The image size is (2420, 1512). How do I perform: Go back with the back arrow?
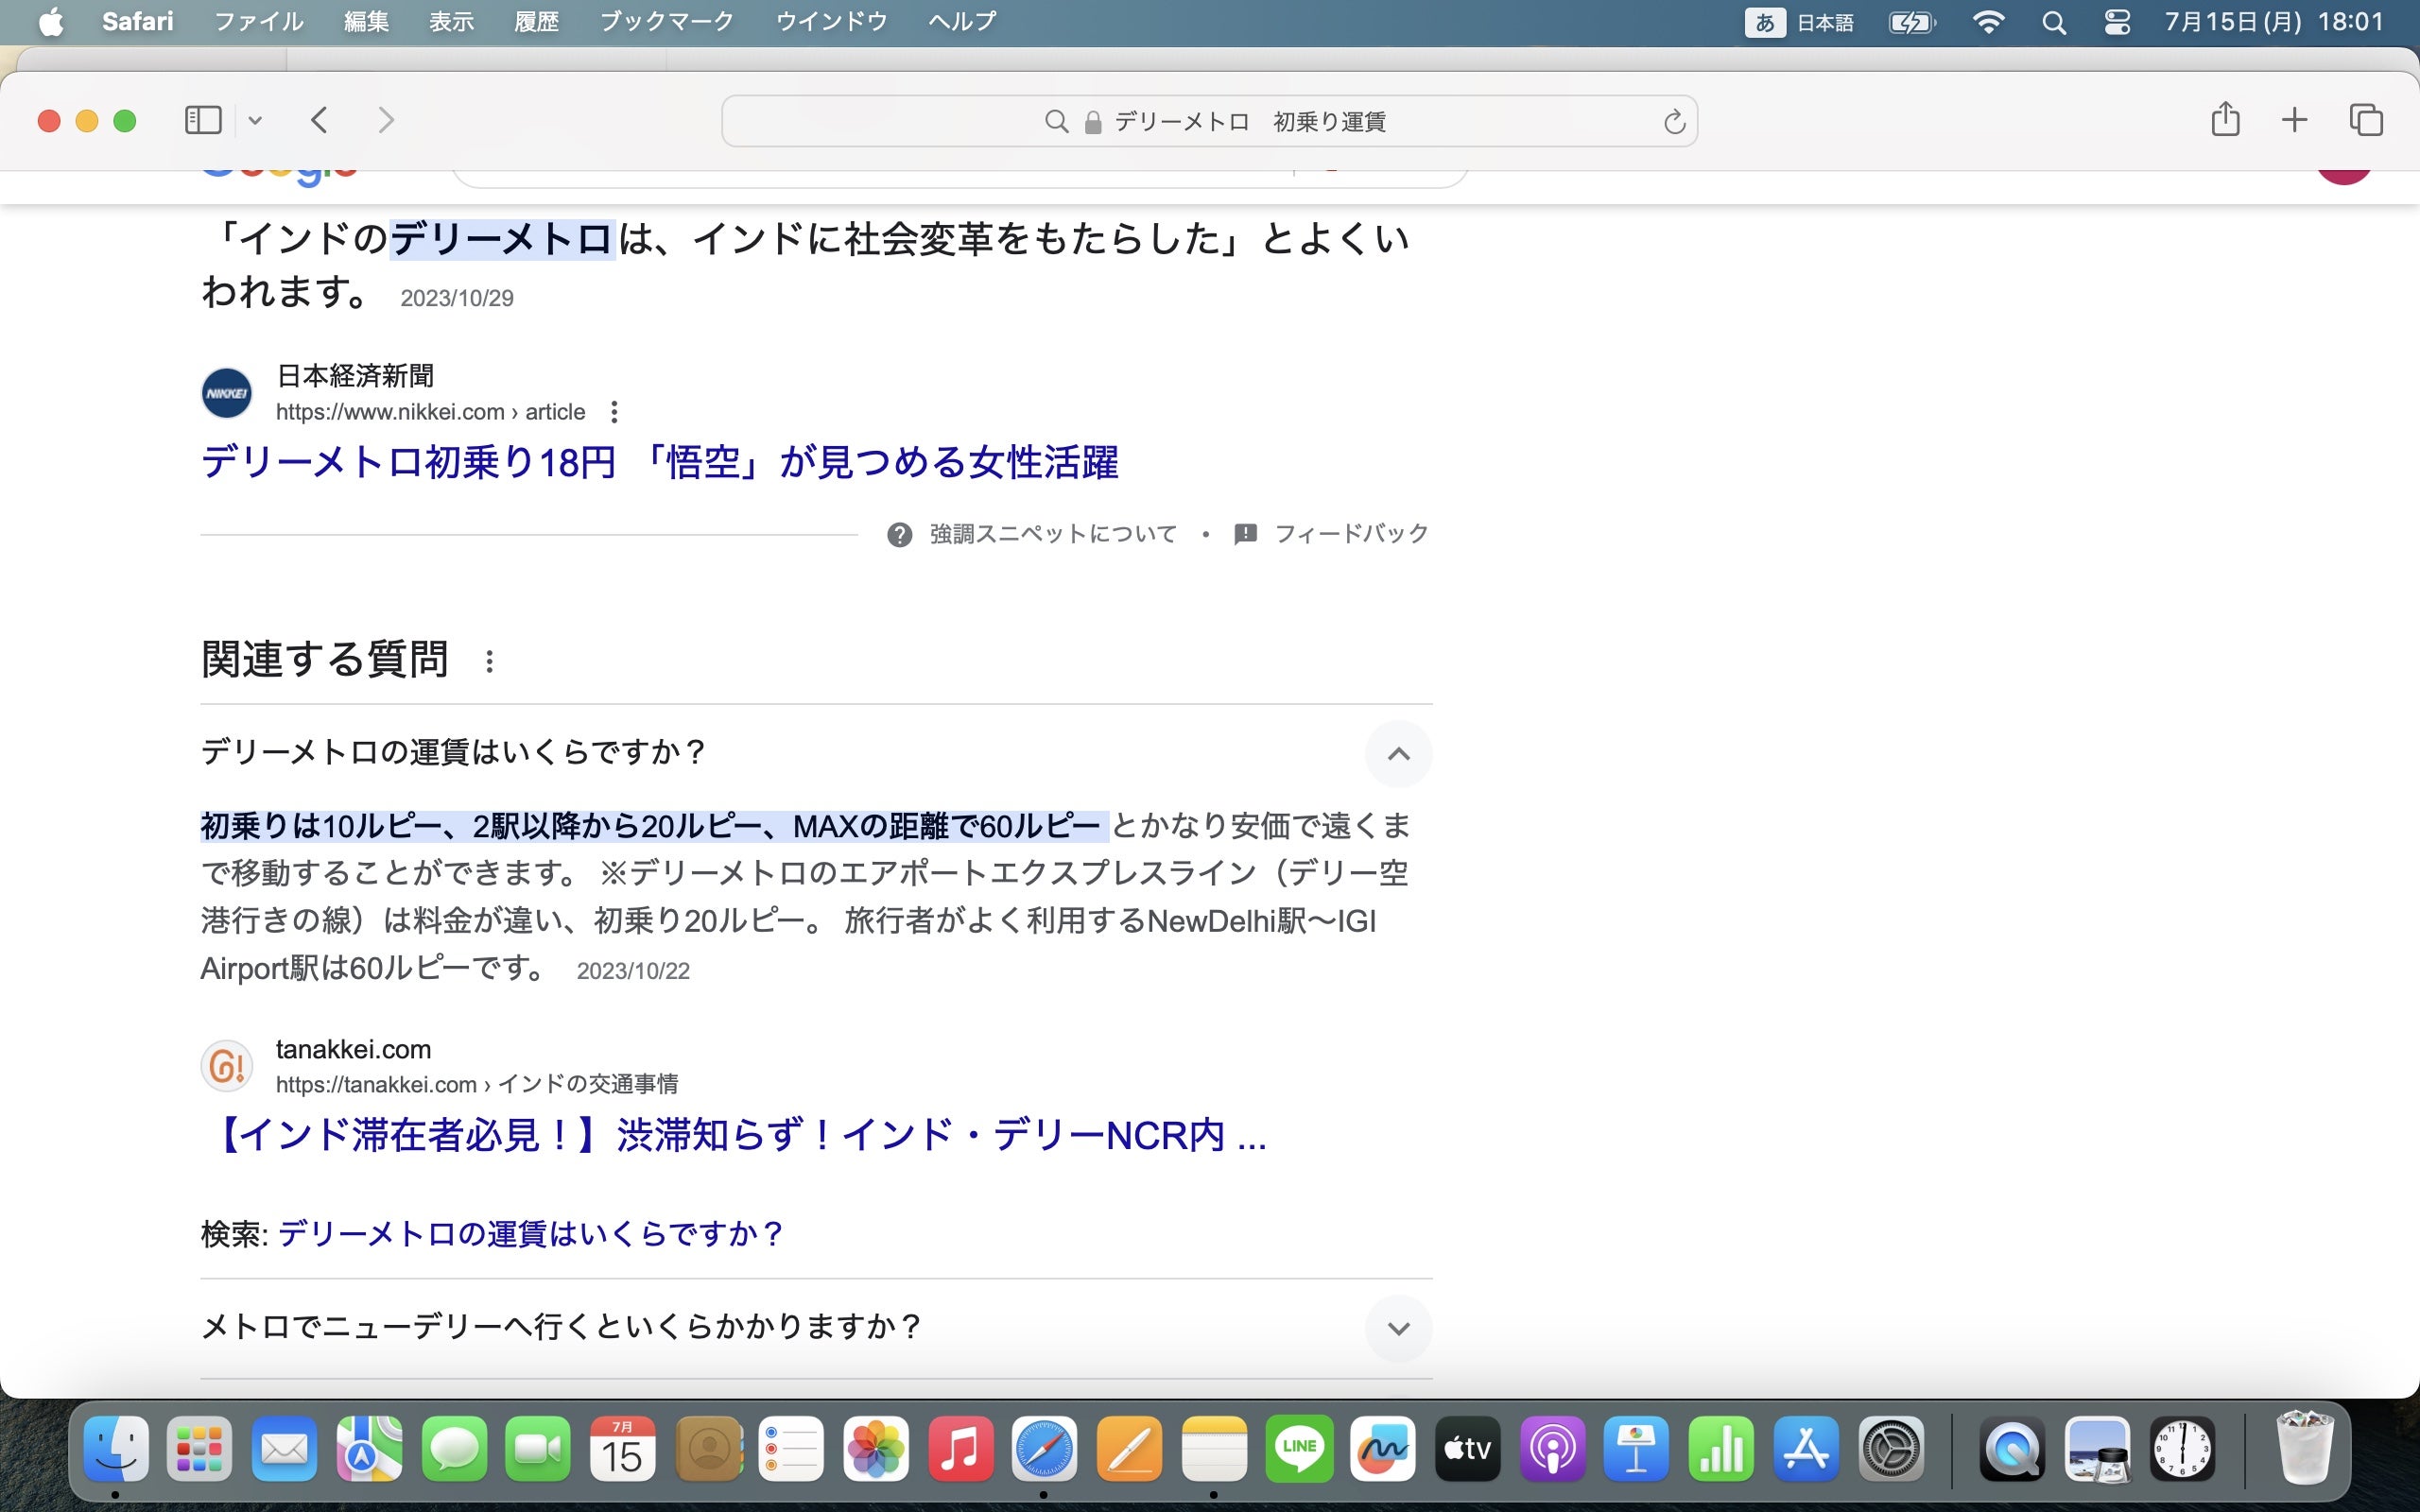click(x=319, y=121)
